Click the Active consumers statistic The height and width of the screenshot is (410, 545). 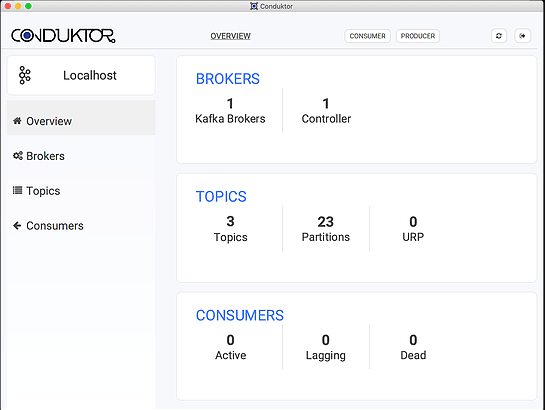click(x=230, y=347)
